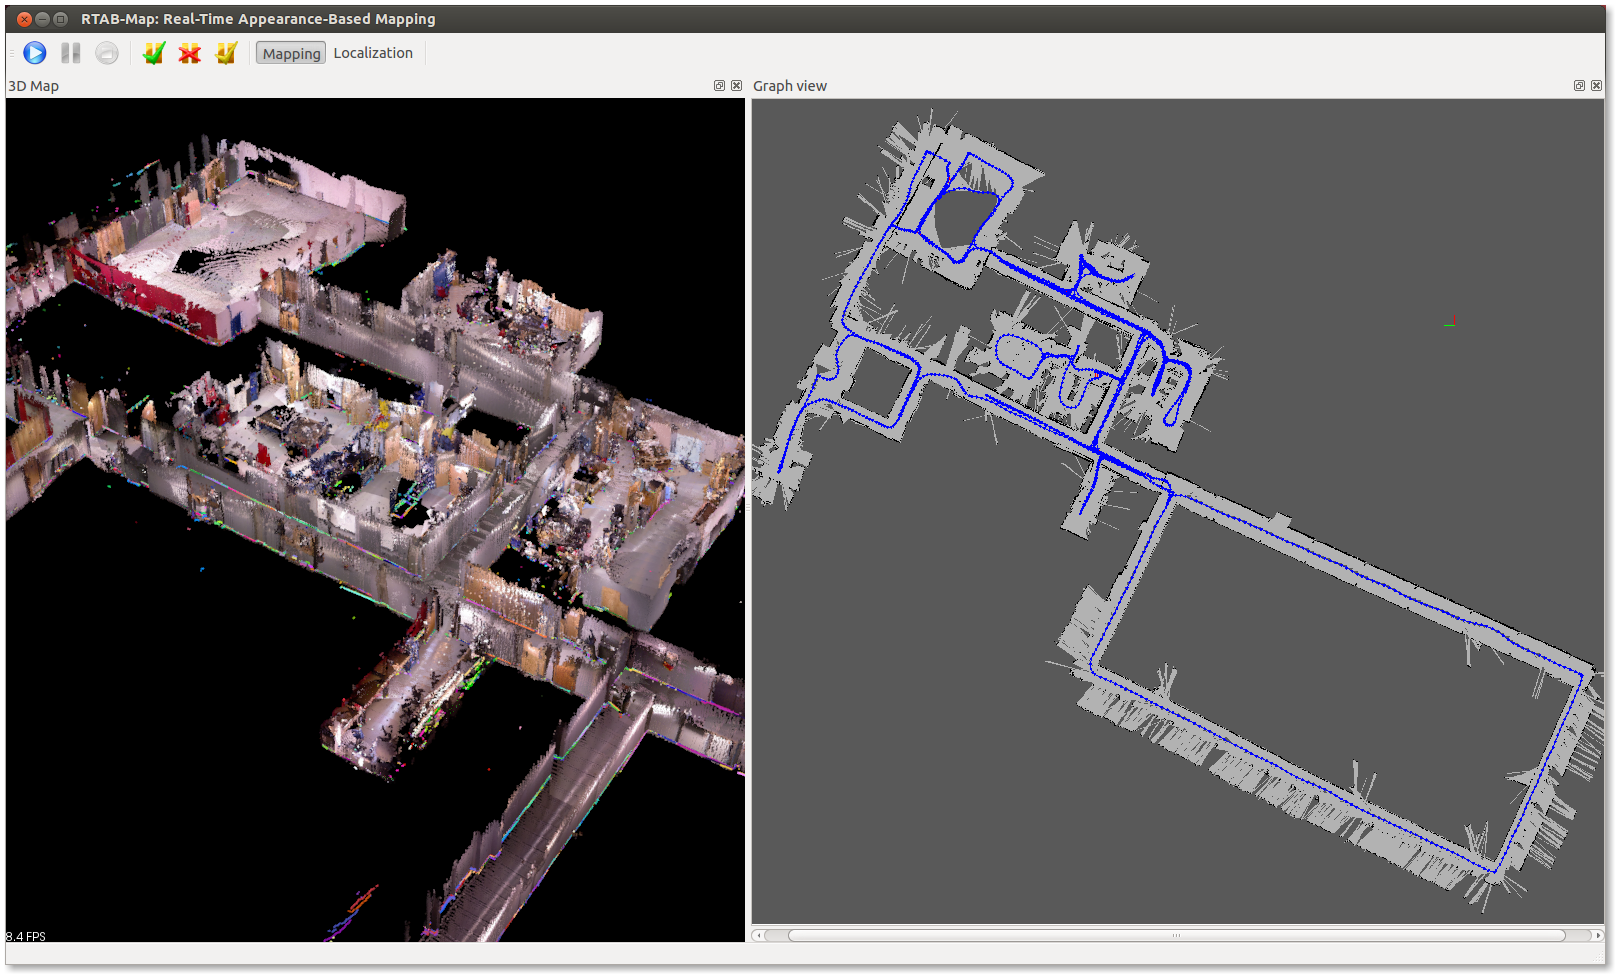Click the left arrow of Graph view scrollbar
The width and height of the screenshot is (1615, 974).
point(758,936)
